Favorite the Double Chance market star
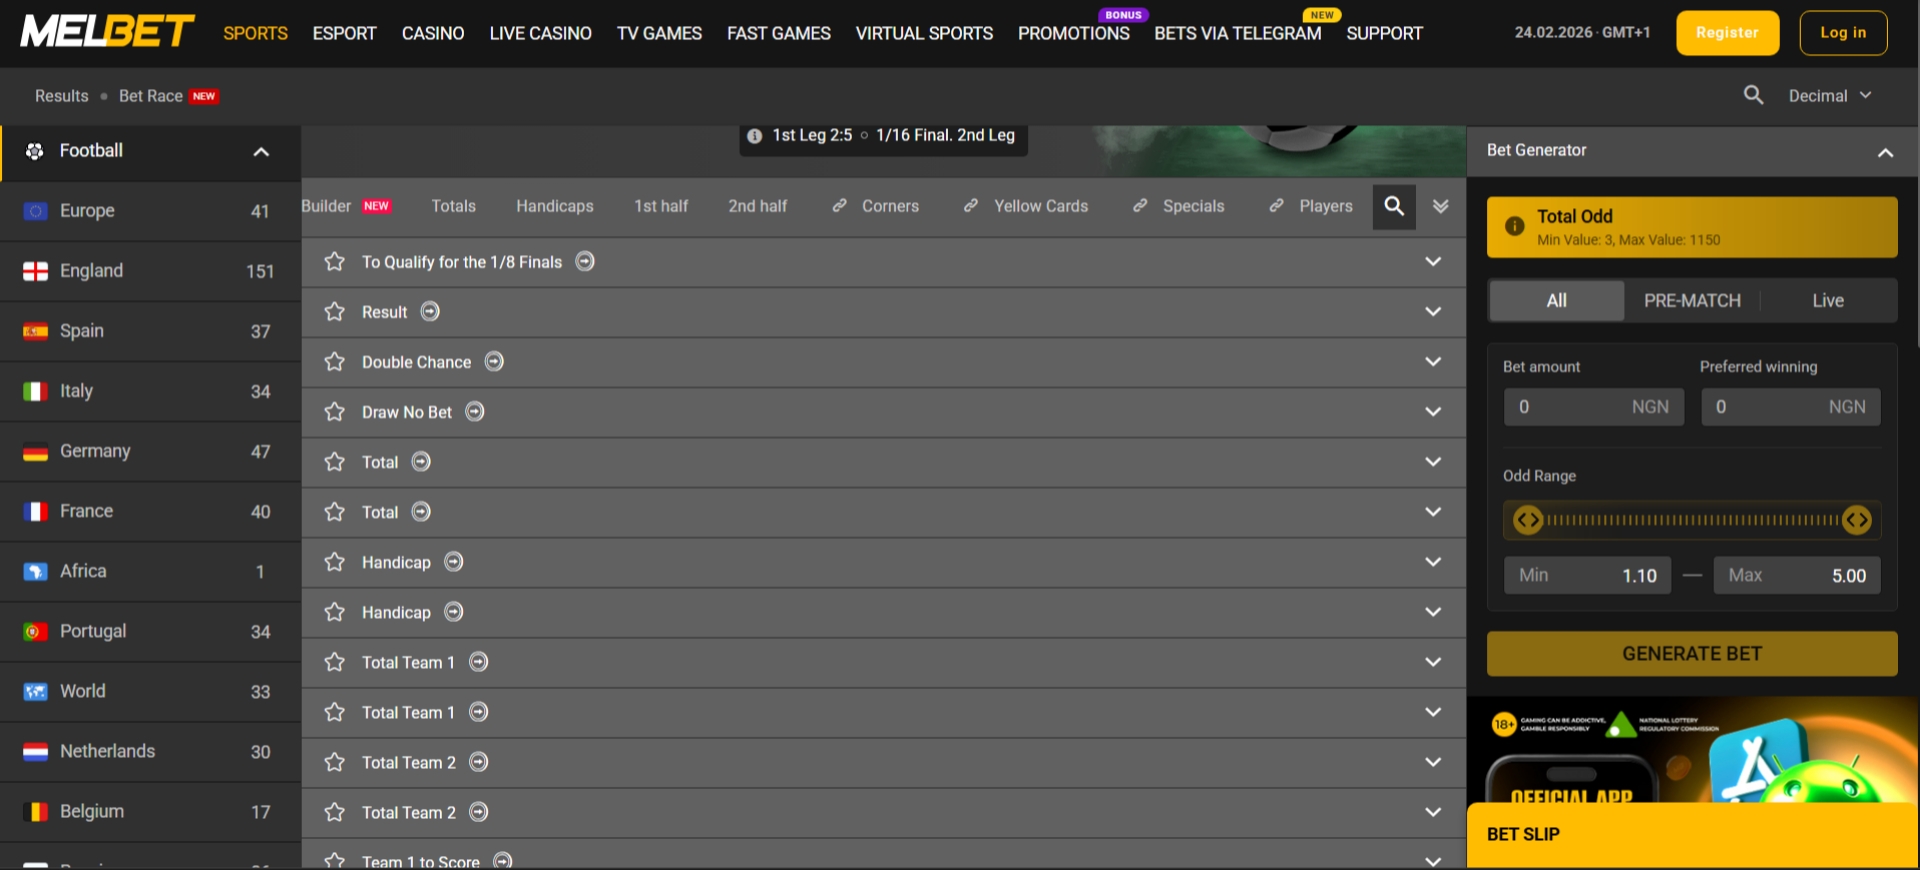The image size is (1920, 870). coord(335,361)
